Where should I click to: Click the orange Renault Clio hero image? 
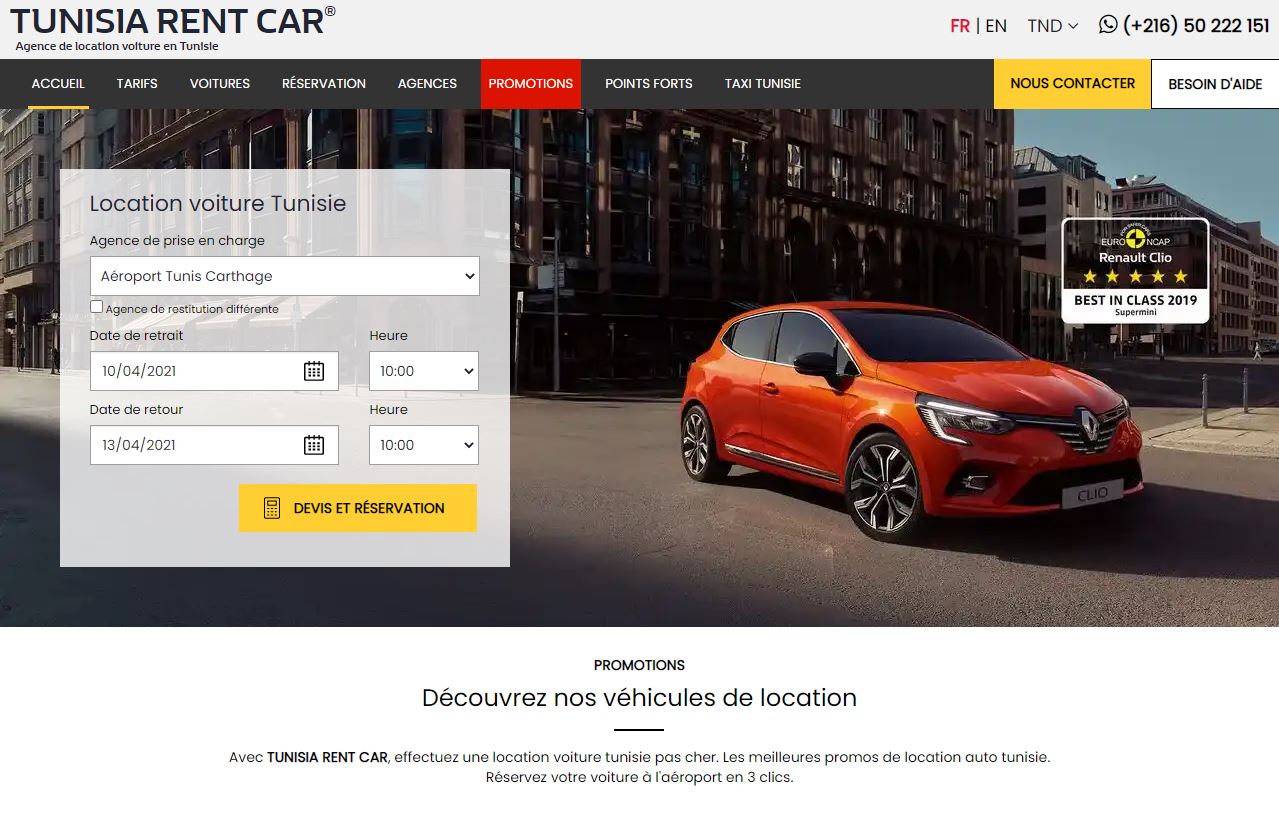pos(910,420)
